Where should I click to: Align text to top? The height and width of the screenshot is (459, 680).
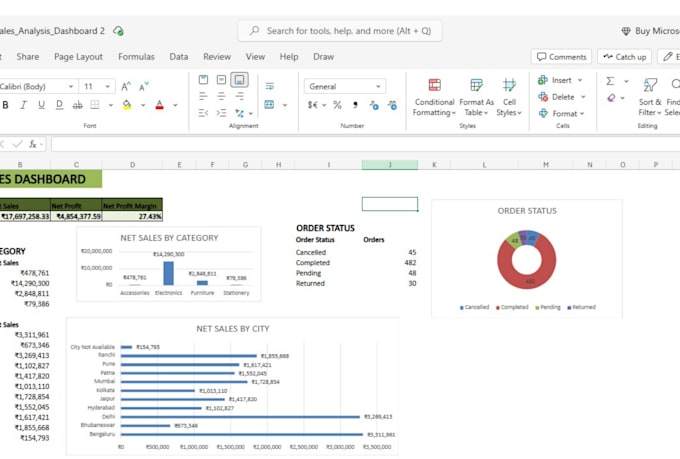pyautogui.click(x=203, y=79)
